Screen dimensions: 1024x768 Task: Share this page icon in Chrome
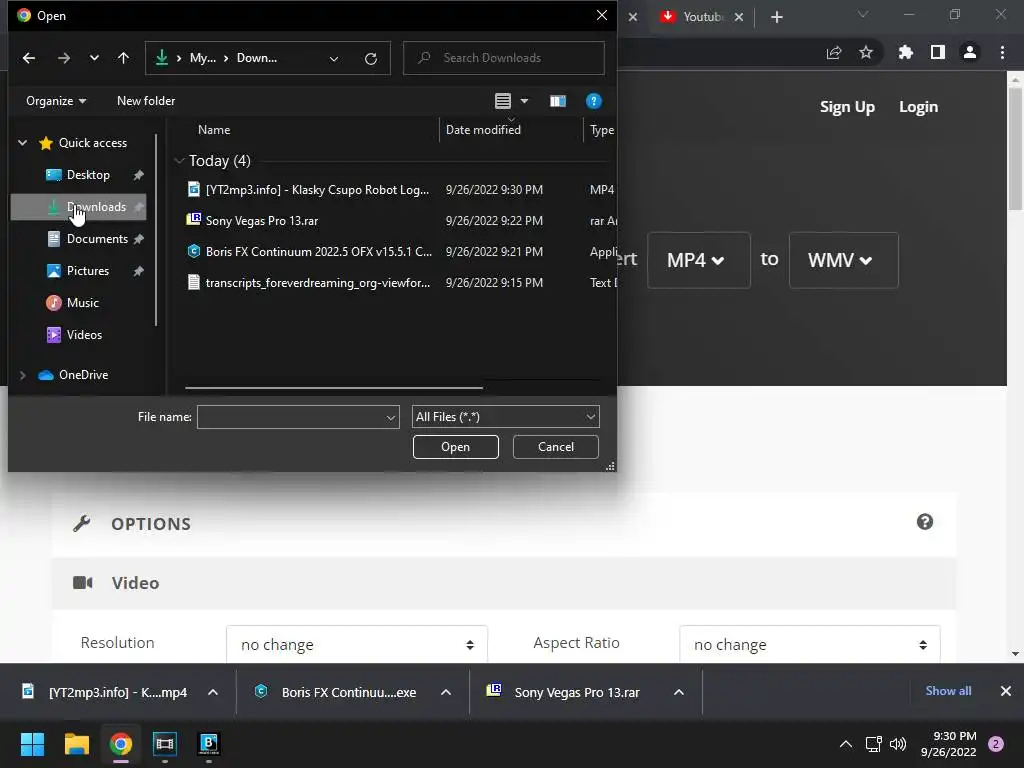pyautogui.click(x=833, y=53)
